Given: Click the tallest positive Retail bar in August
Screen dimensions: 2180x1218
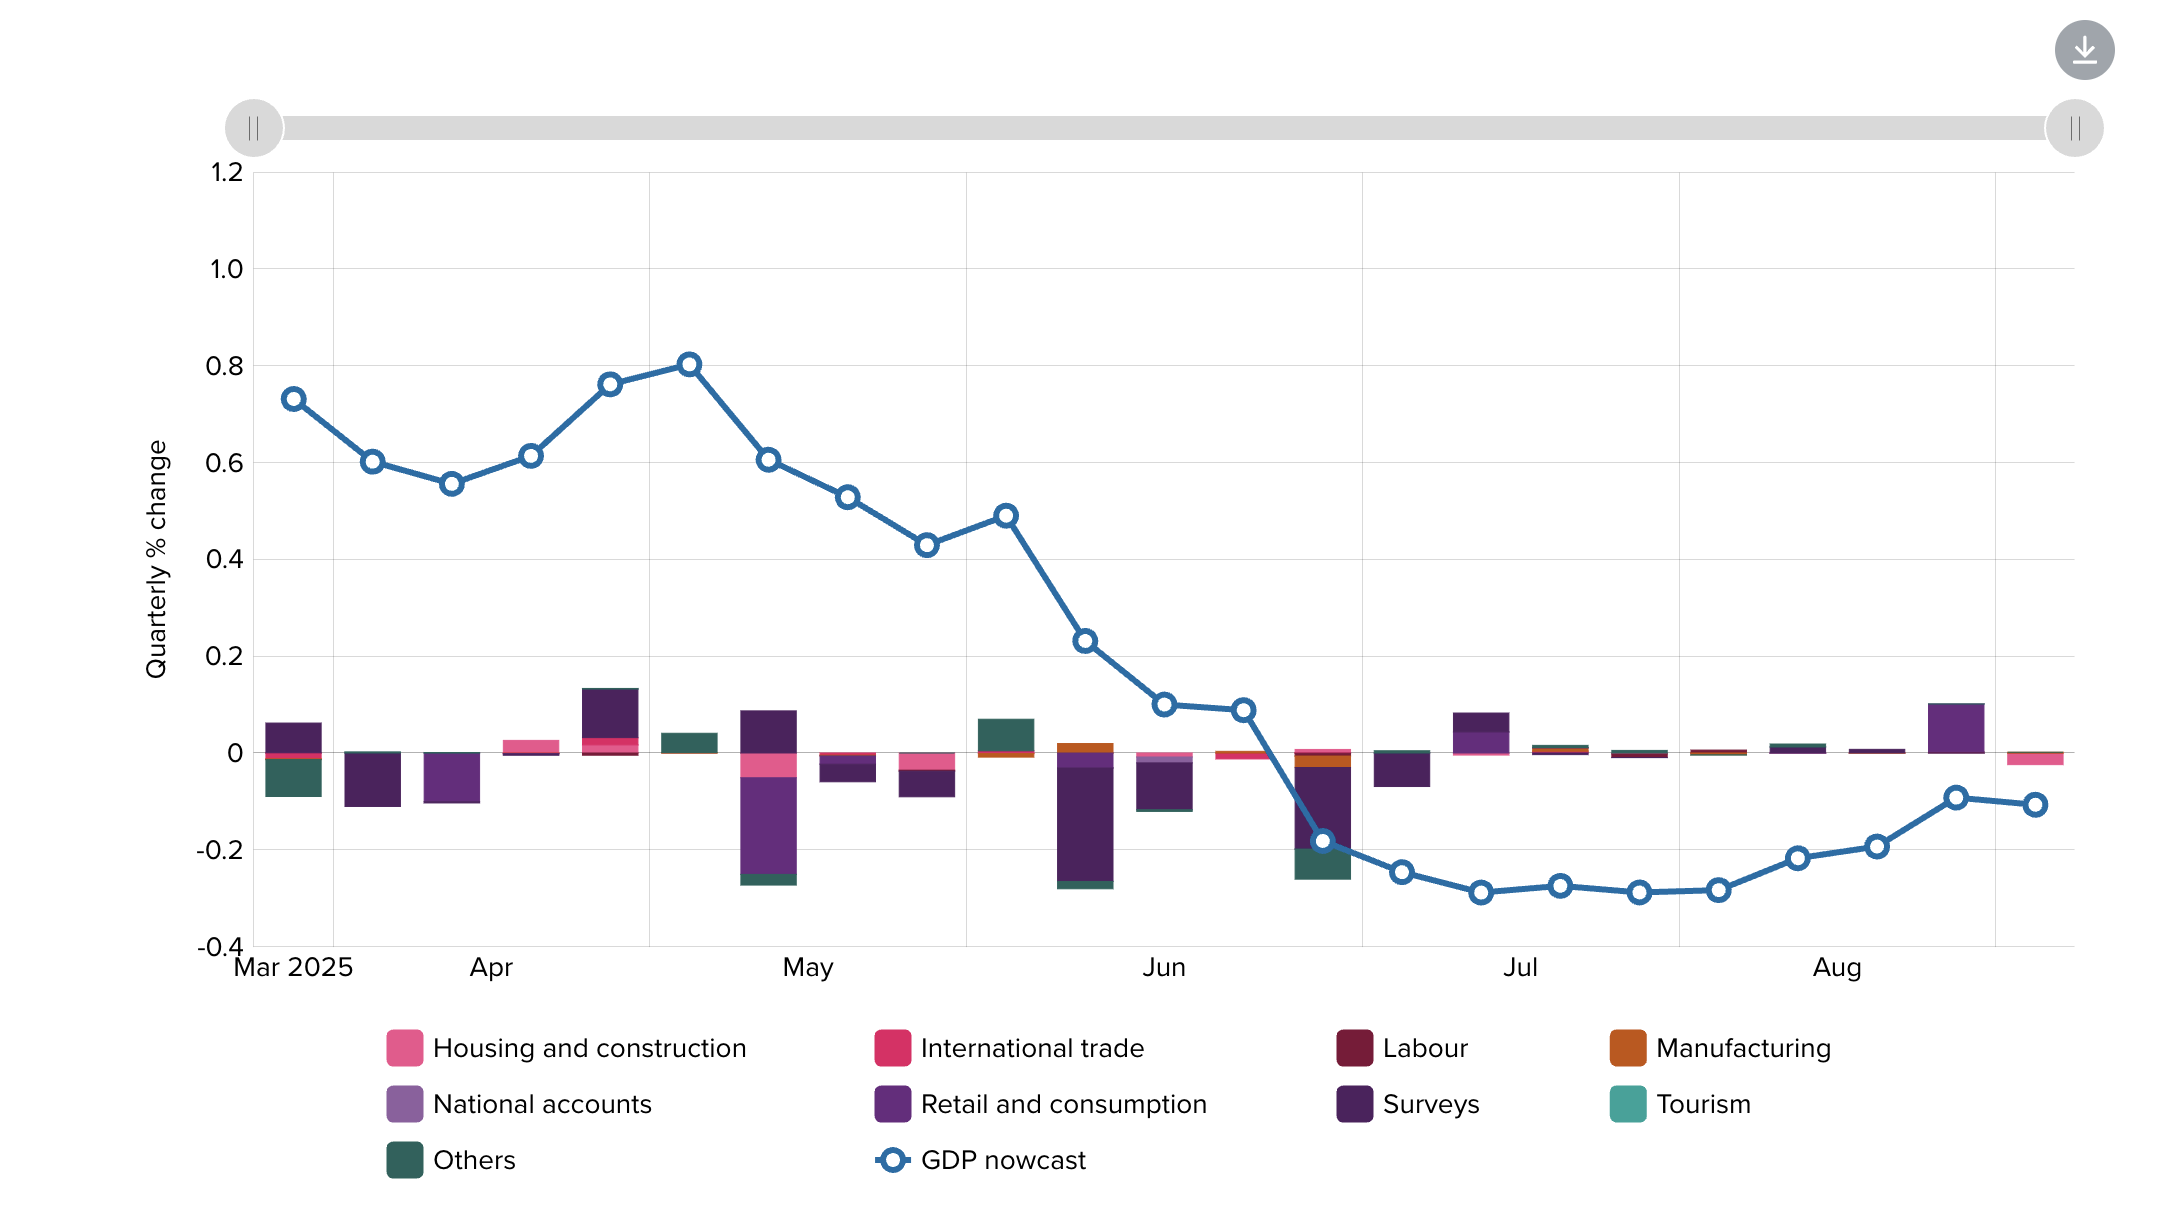Looking at the screenshot, I should point(1956,728).
